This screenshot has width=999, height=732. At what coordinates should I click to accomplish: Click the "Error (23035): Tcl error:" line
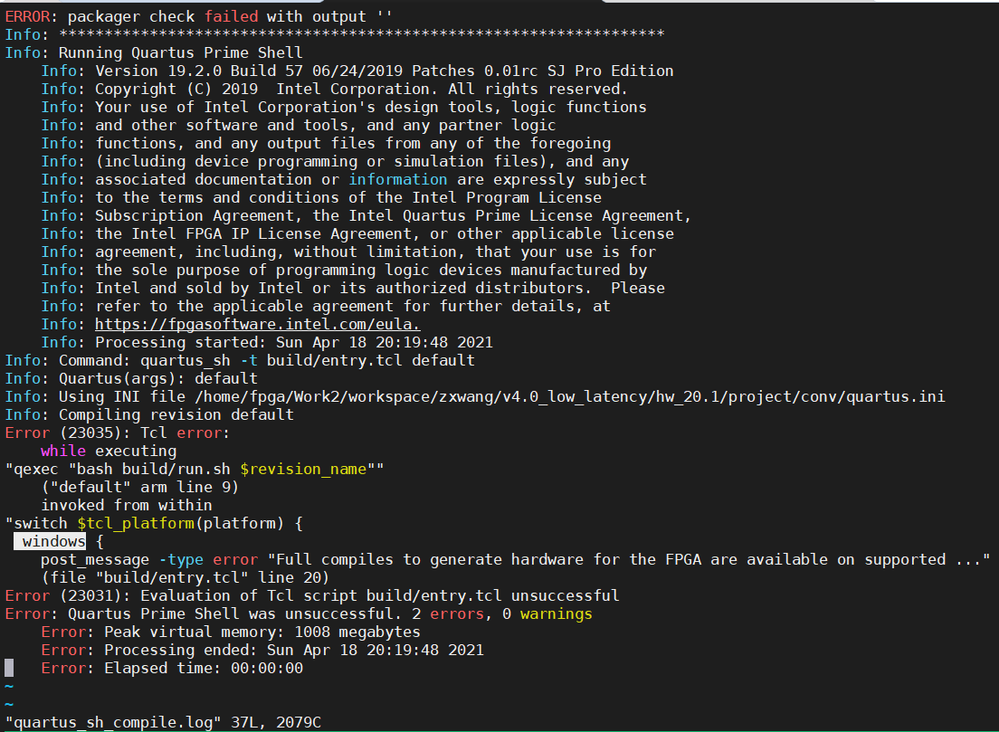[x=117, y=433]
